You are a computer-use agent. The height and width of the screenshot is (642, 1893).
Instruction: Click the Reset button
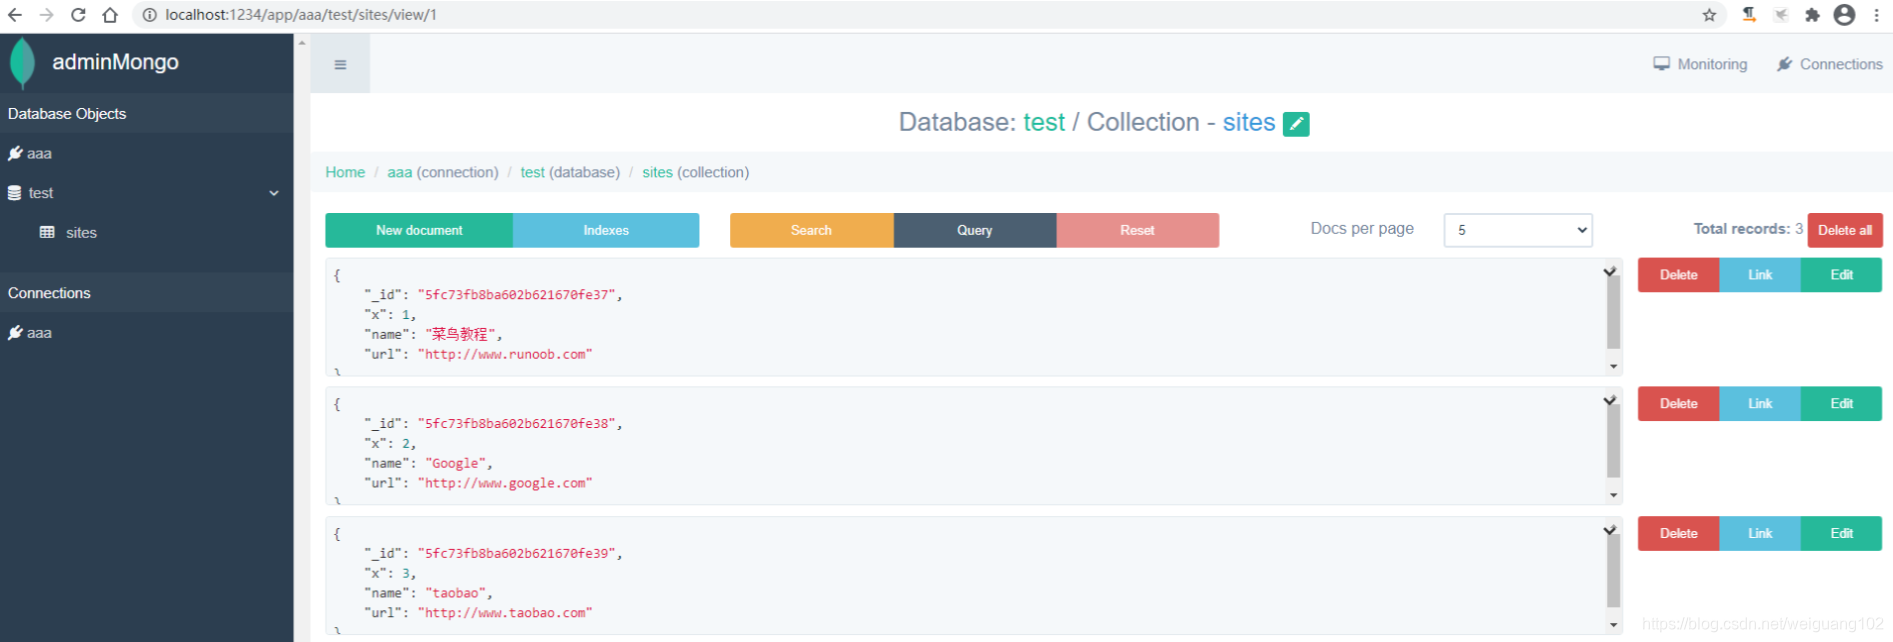pos(1138,230)
